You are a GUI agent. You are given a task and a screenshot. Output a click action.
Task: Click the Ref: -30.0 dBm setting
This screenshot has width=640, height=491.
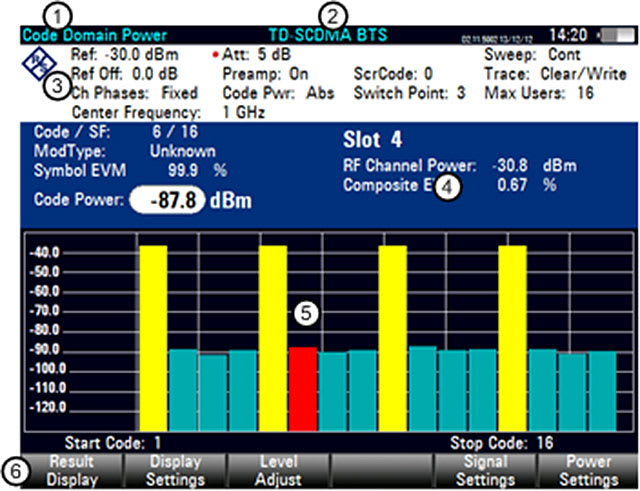coord(125,54)
